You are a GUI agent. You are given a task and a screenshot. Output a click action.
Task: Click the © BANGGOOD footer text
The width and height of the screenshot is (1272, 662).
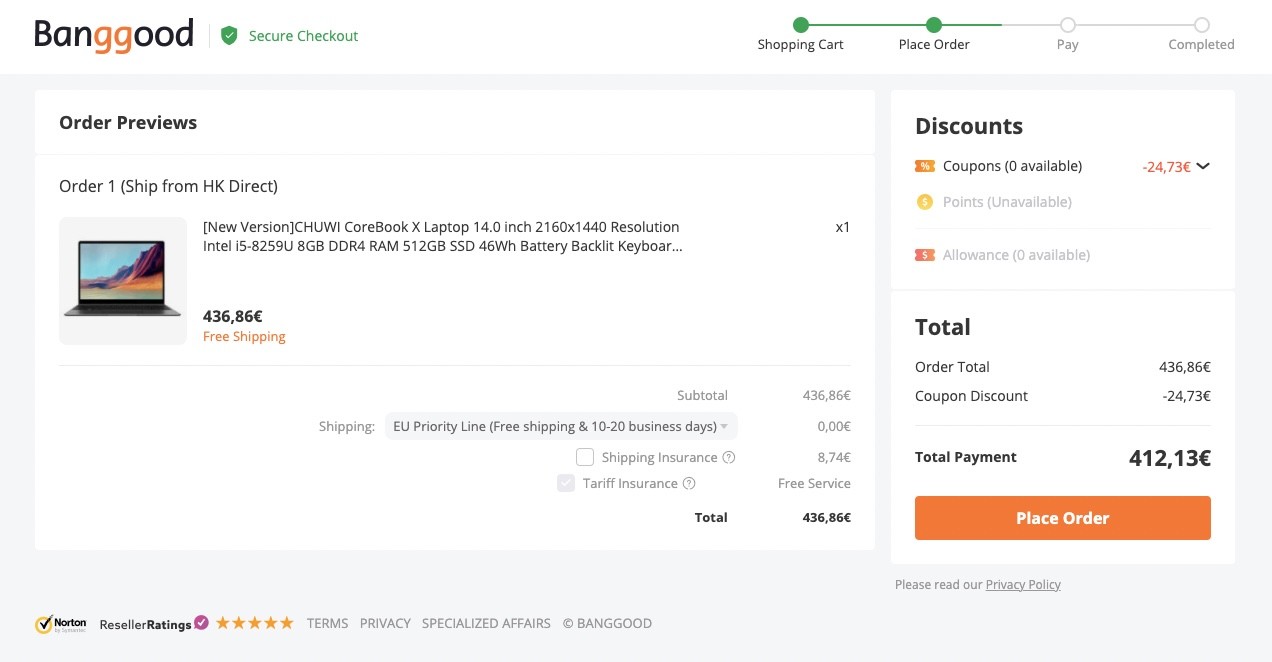[607, 623]
